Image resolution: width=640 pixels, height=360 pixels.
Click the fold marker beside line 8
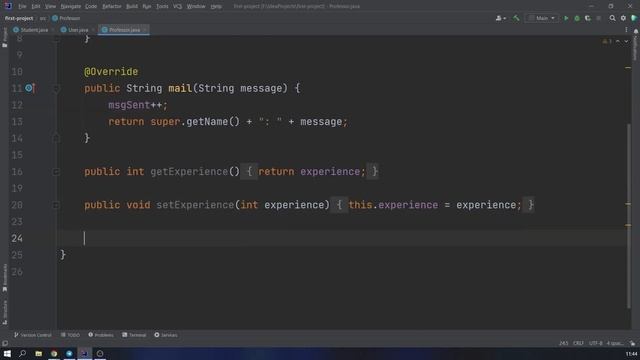click(x=56, y=39)
